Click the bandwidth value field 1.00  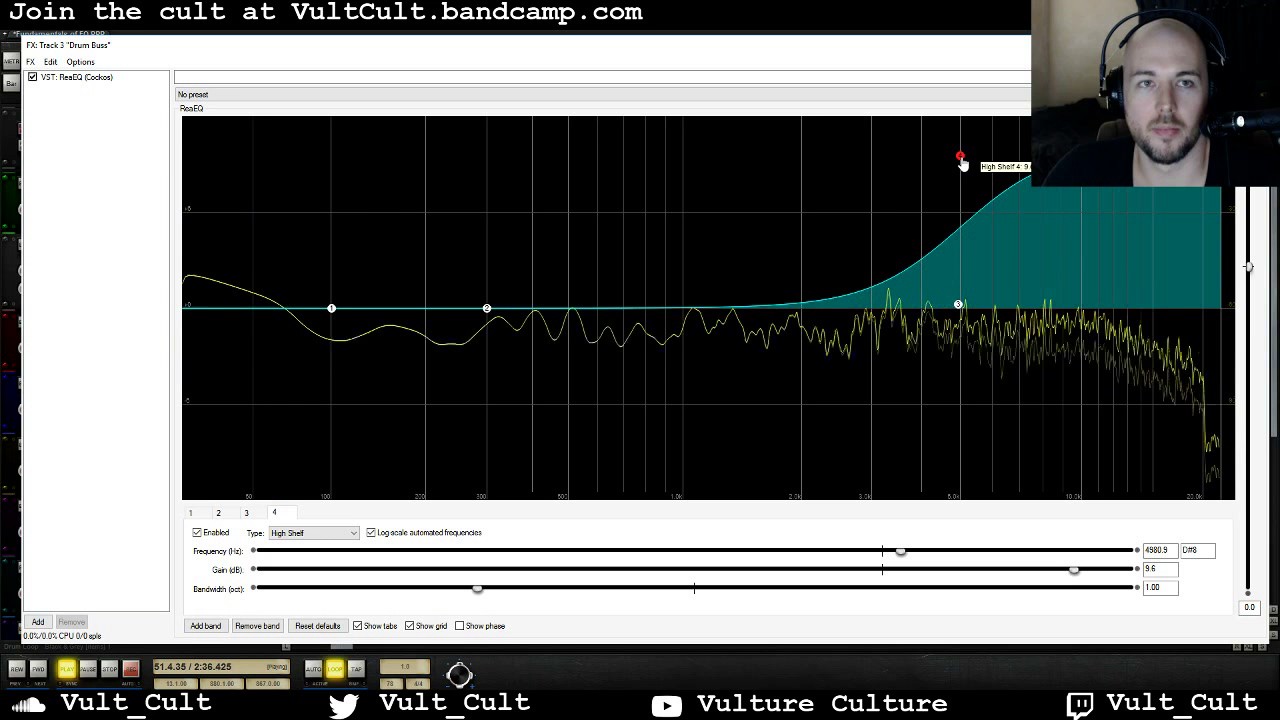[1160, 588]
